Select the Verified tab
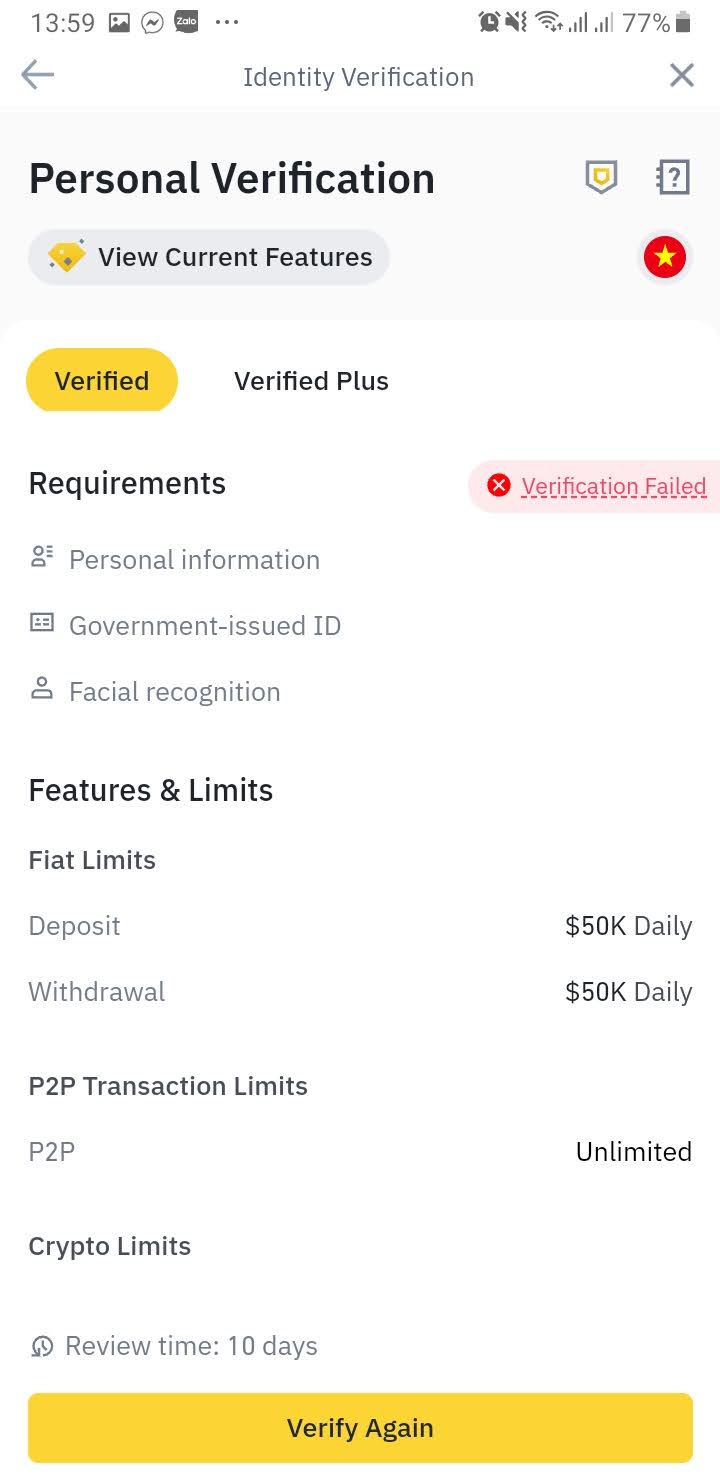This screenshot has height=1480, width=720. (x=102, y=381)
